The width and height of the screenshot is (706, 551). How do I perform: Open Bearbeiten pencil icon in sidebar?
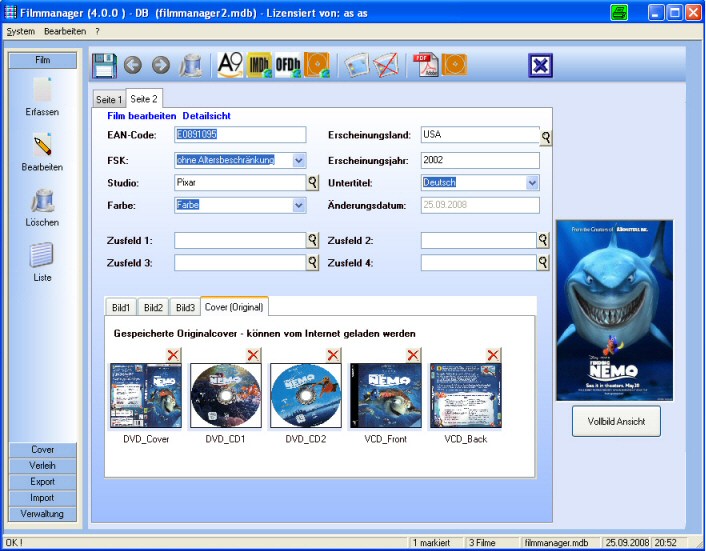pos(42,146)
